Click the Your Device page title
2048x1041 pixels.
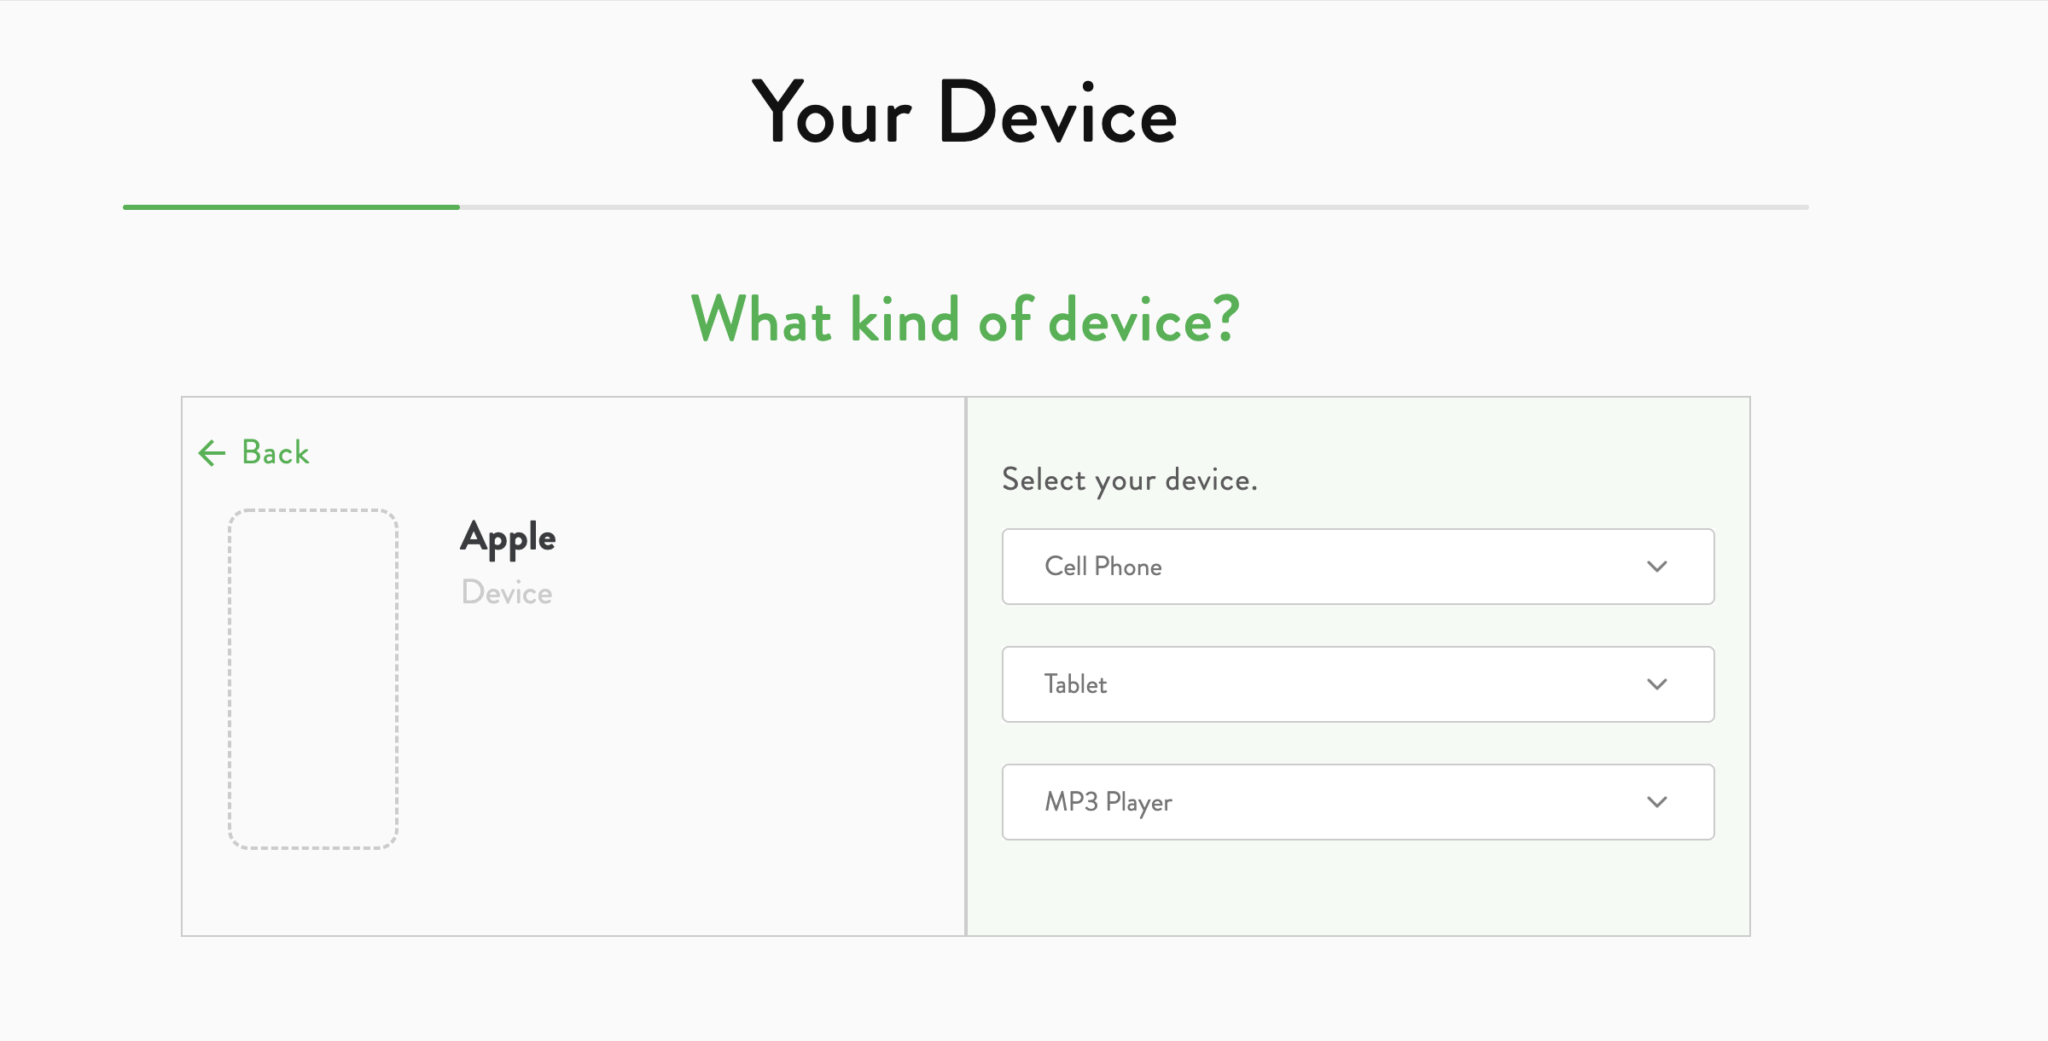click(x=964, y=113)
